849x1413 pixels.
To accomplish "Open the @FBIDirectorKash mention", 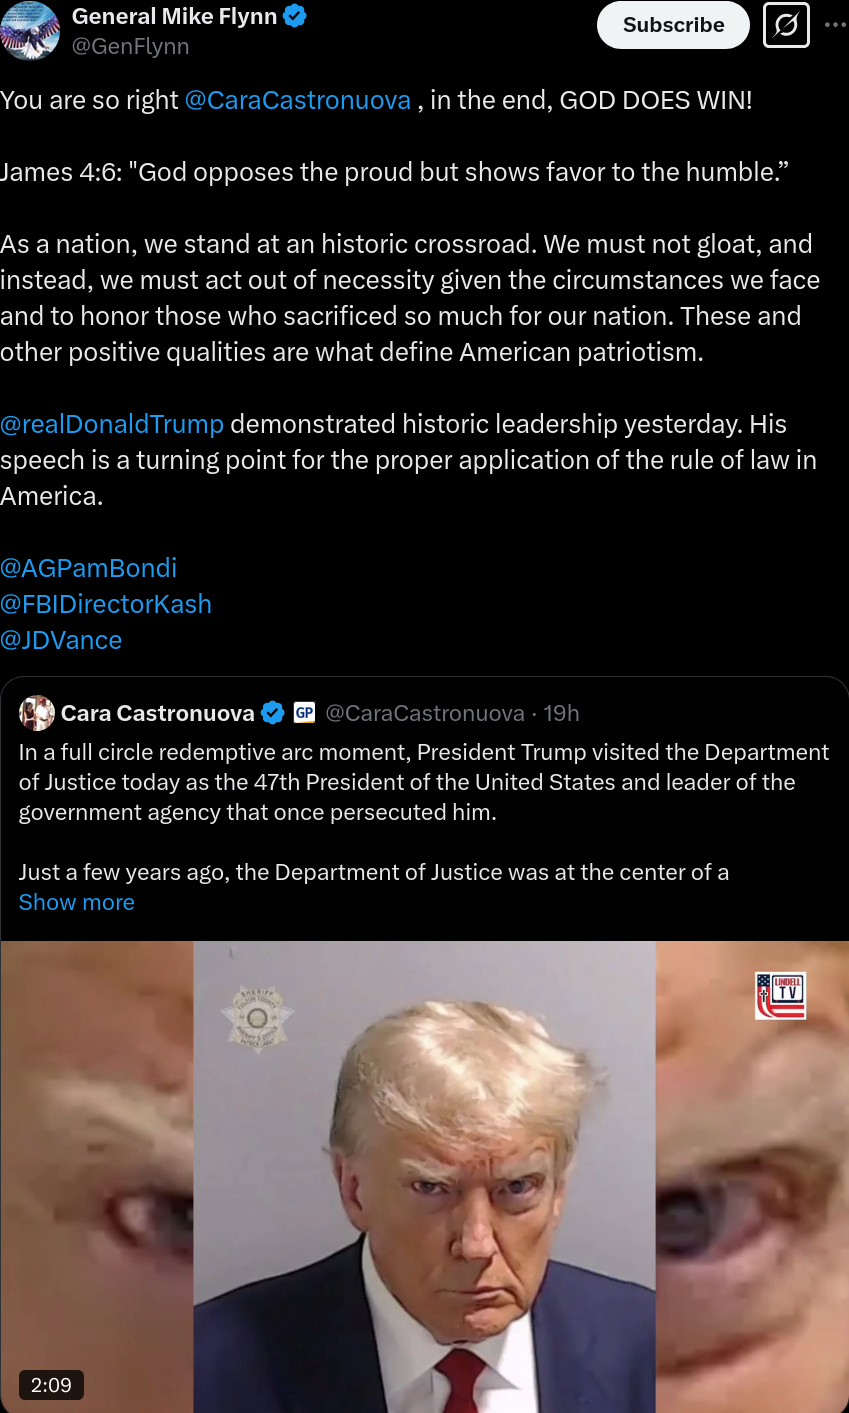I will 106,604.
